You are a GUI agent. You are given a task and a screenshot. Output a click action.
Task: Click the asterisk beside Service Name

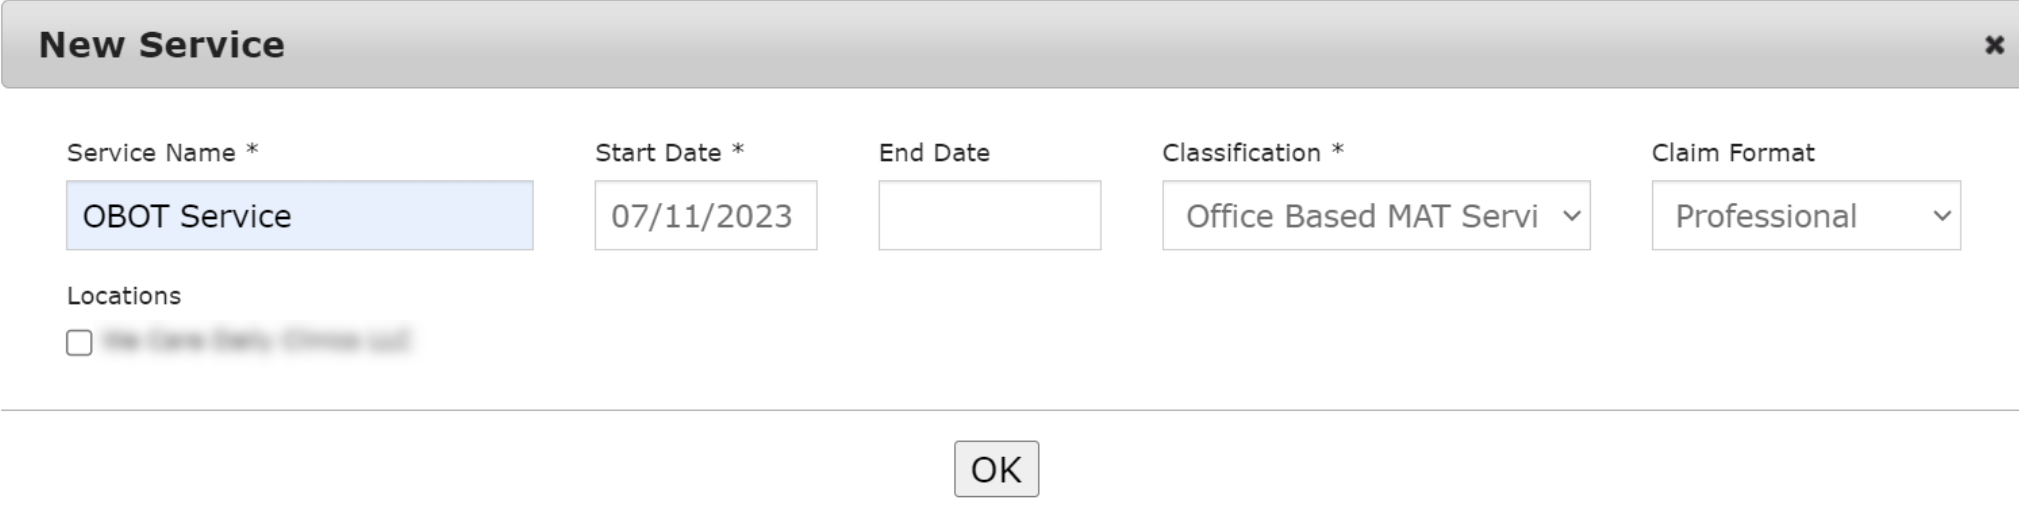point(252,150)
